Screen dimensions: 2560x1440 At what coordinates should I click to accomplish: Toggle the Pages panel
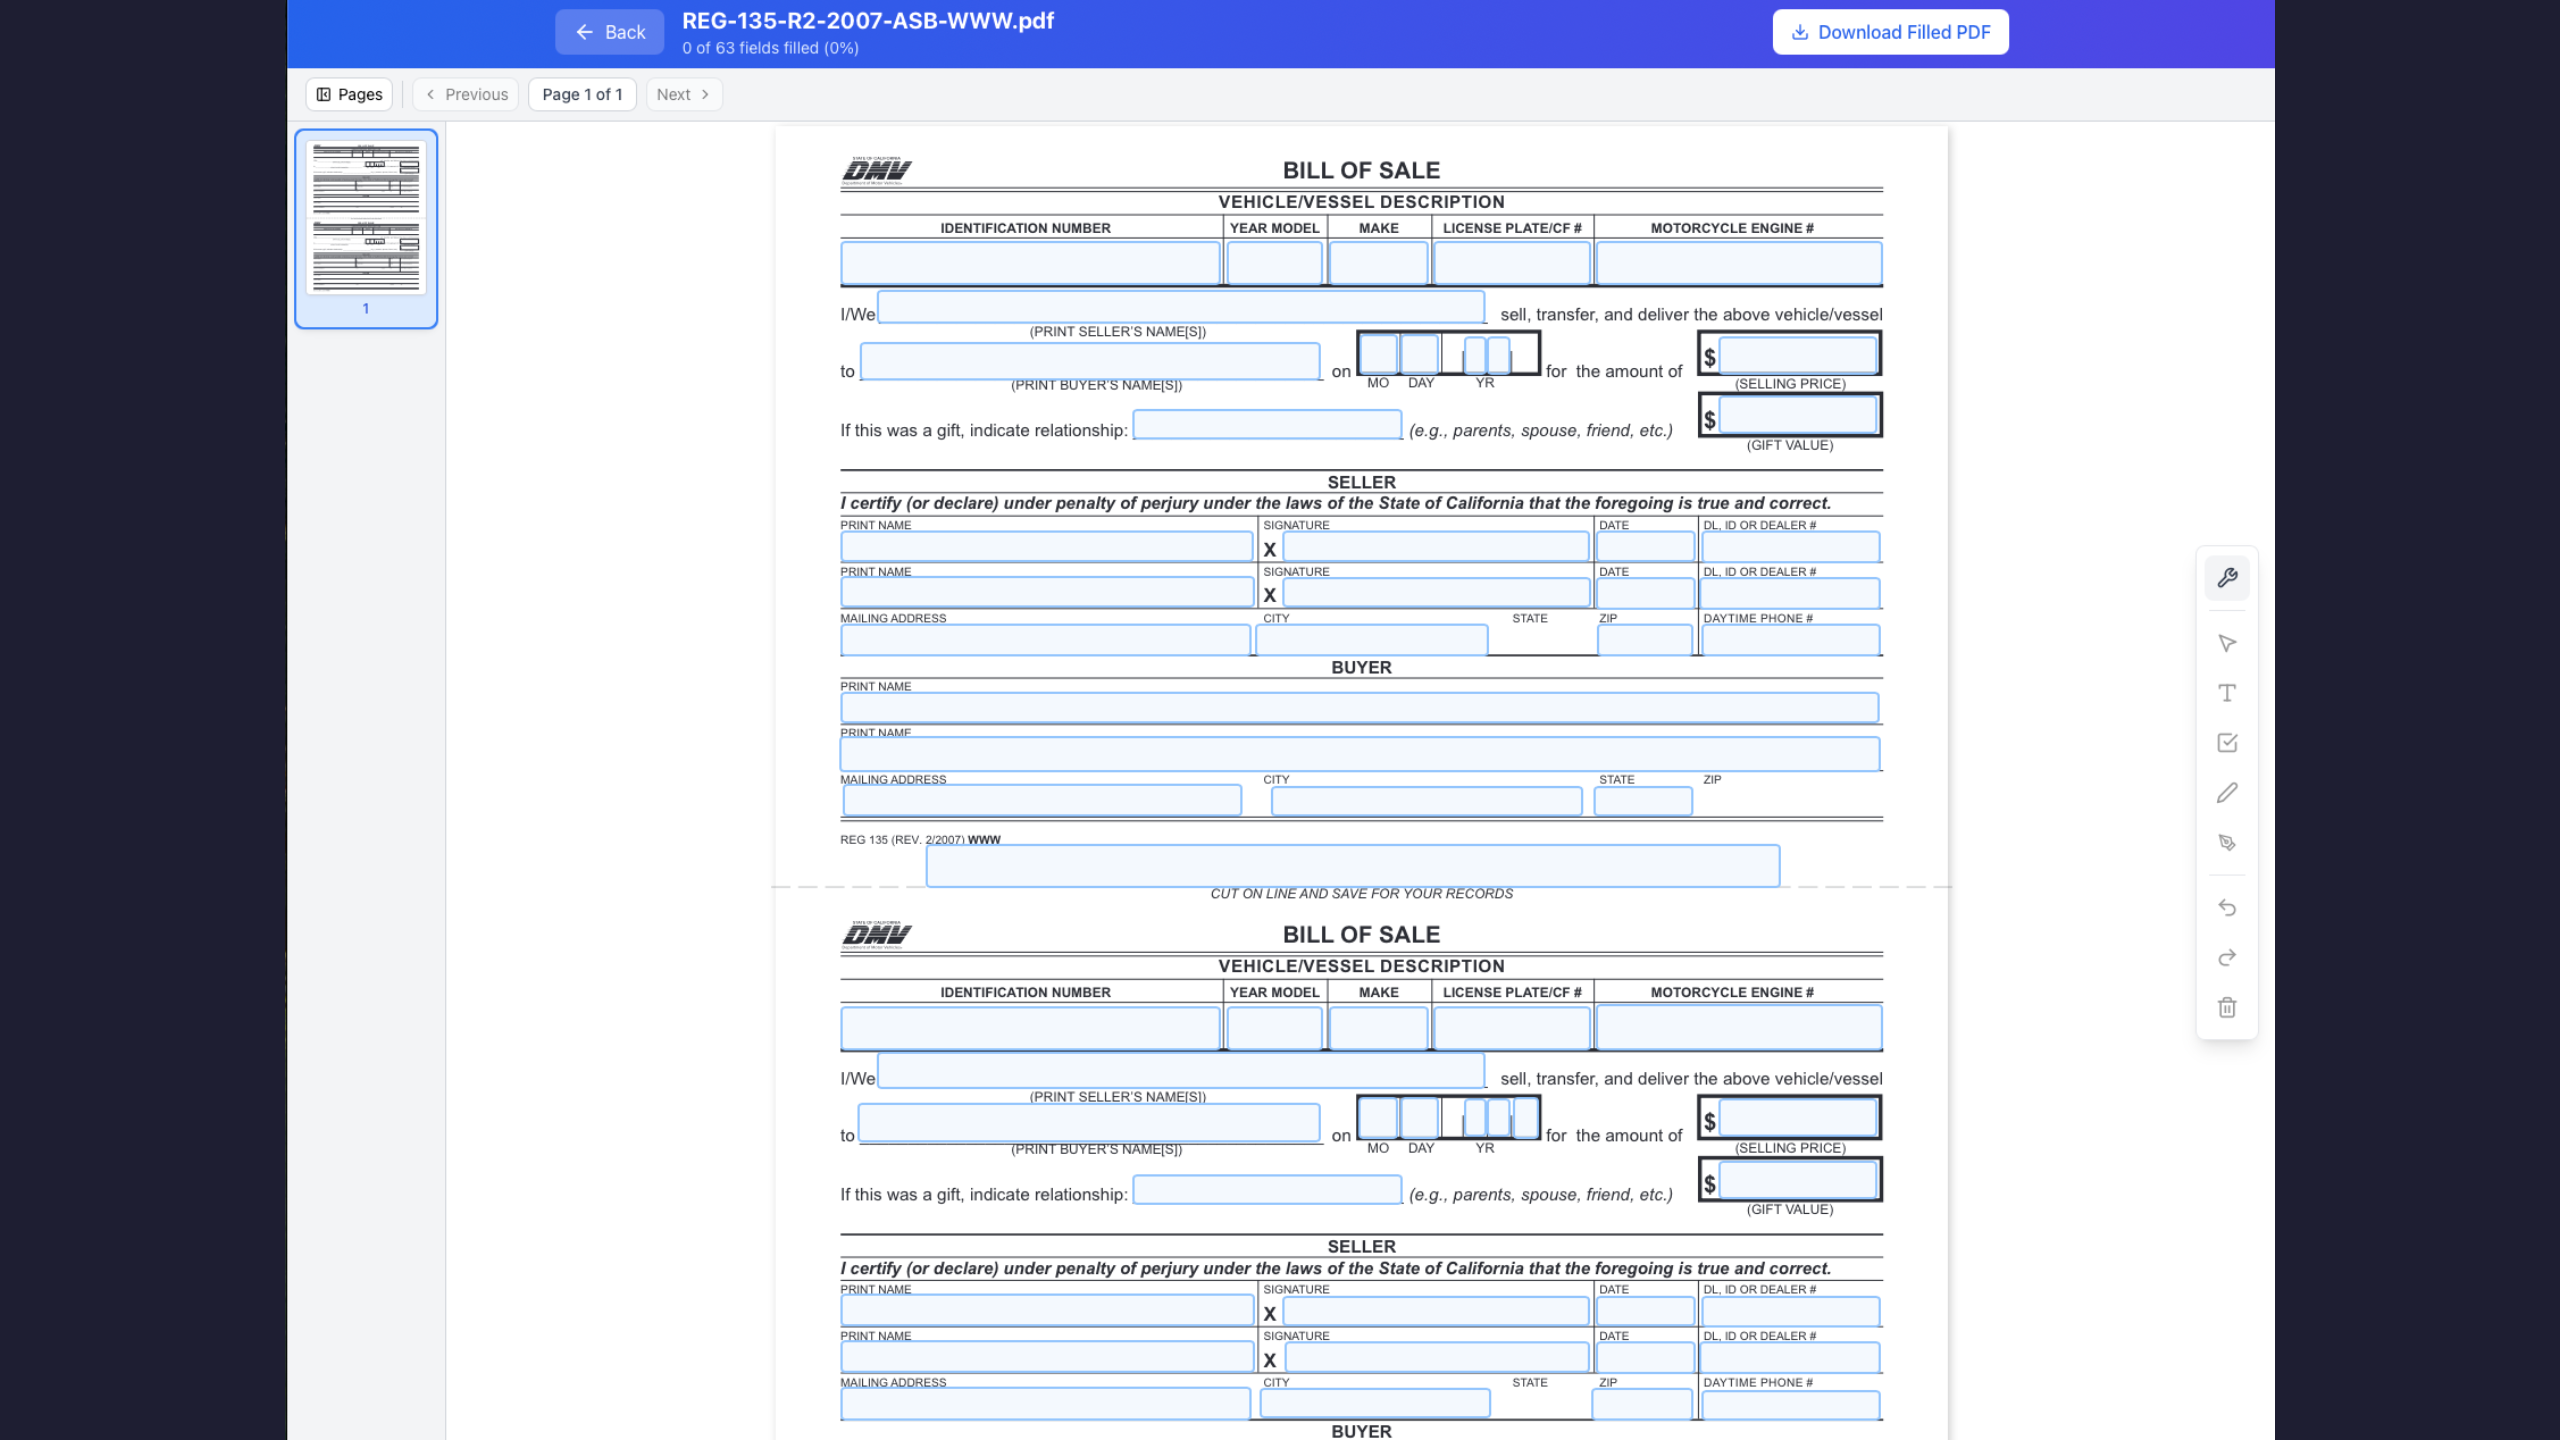[x=347, y=93]
